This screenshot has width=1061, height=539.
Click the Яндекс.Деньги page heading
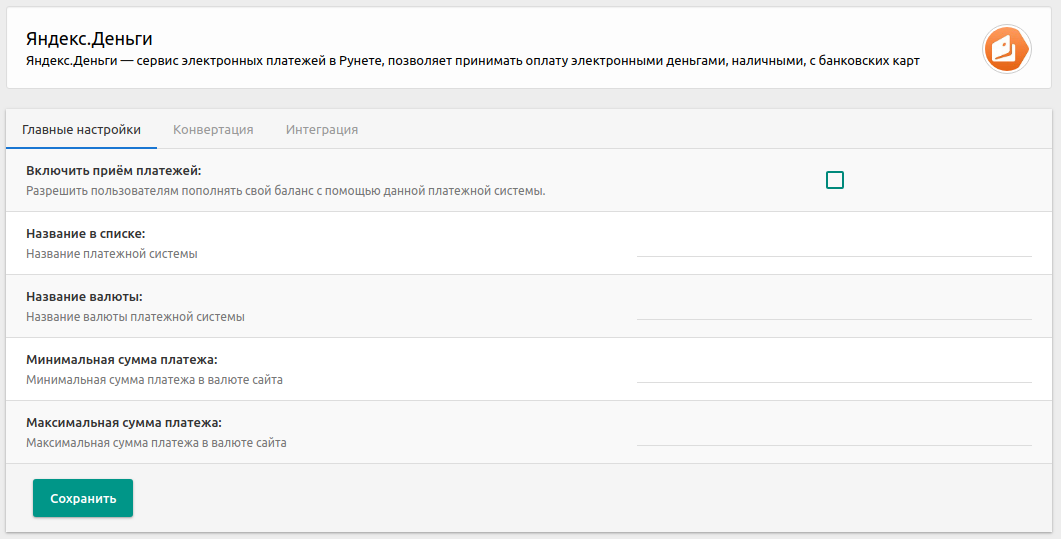89,39
